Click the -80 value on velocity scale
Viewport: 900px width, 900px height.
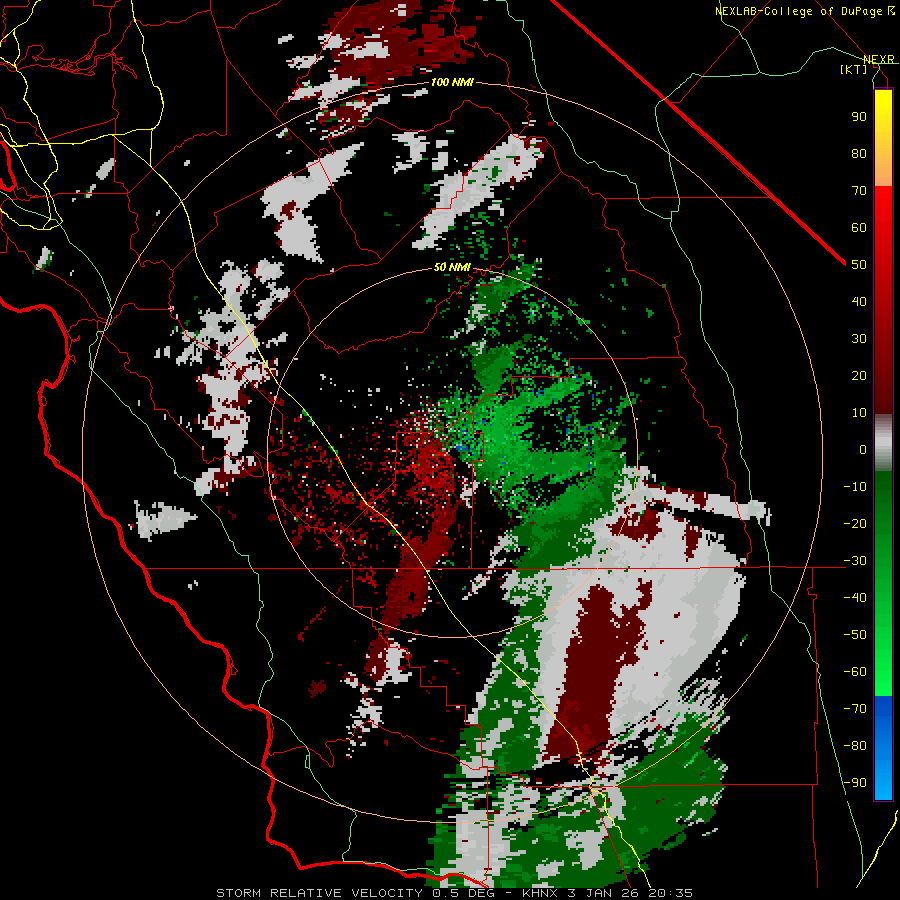[855, 746]
